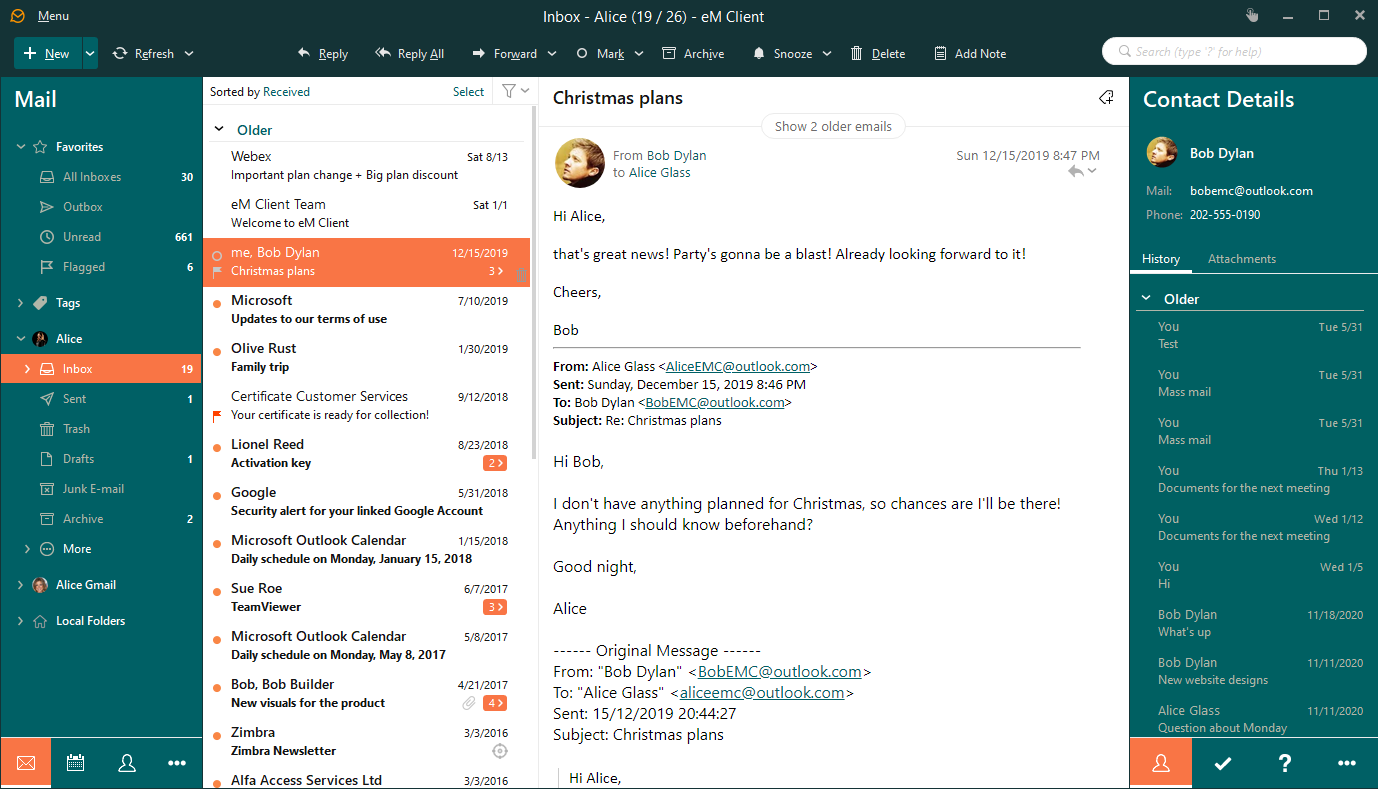Select the History tab
1379x789 pixels.
(x=1160, y=259)
